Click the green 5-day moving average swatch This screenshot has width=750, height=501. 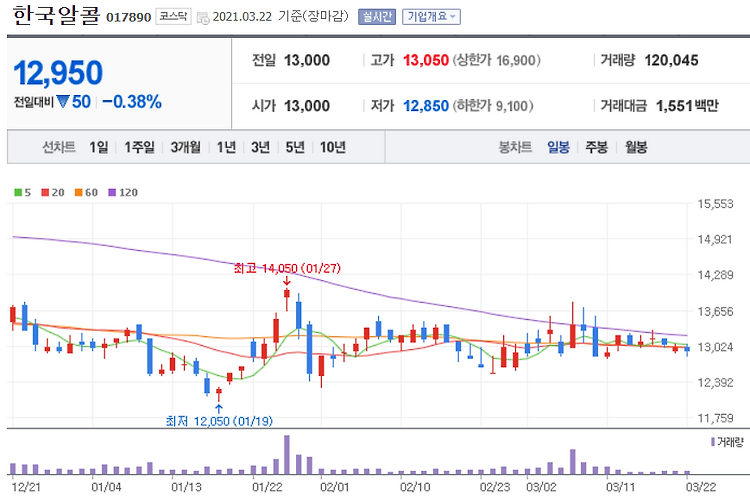18,192
